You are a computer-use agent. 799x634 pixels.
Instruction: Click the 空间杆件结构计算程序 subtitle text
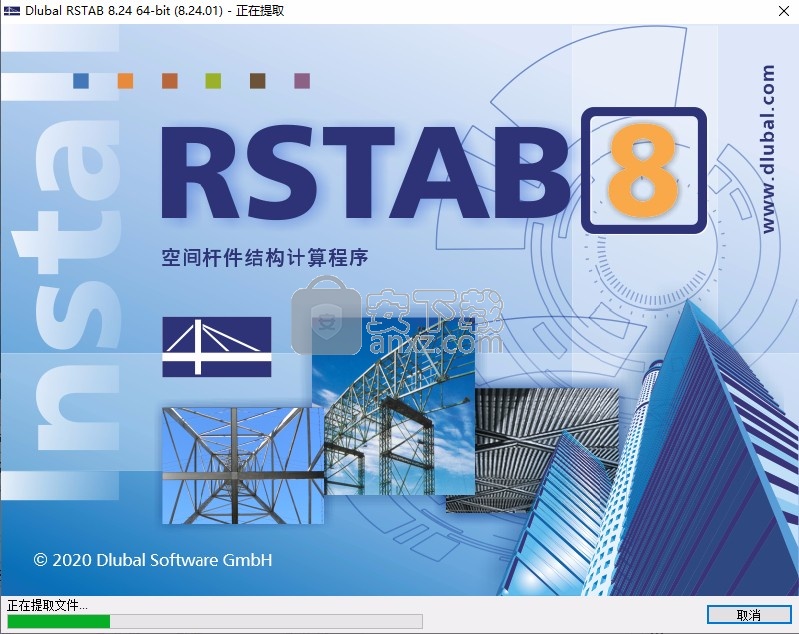point(265,257)
